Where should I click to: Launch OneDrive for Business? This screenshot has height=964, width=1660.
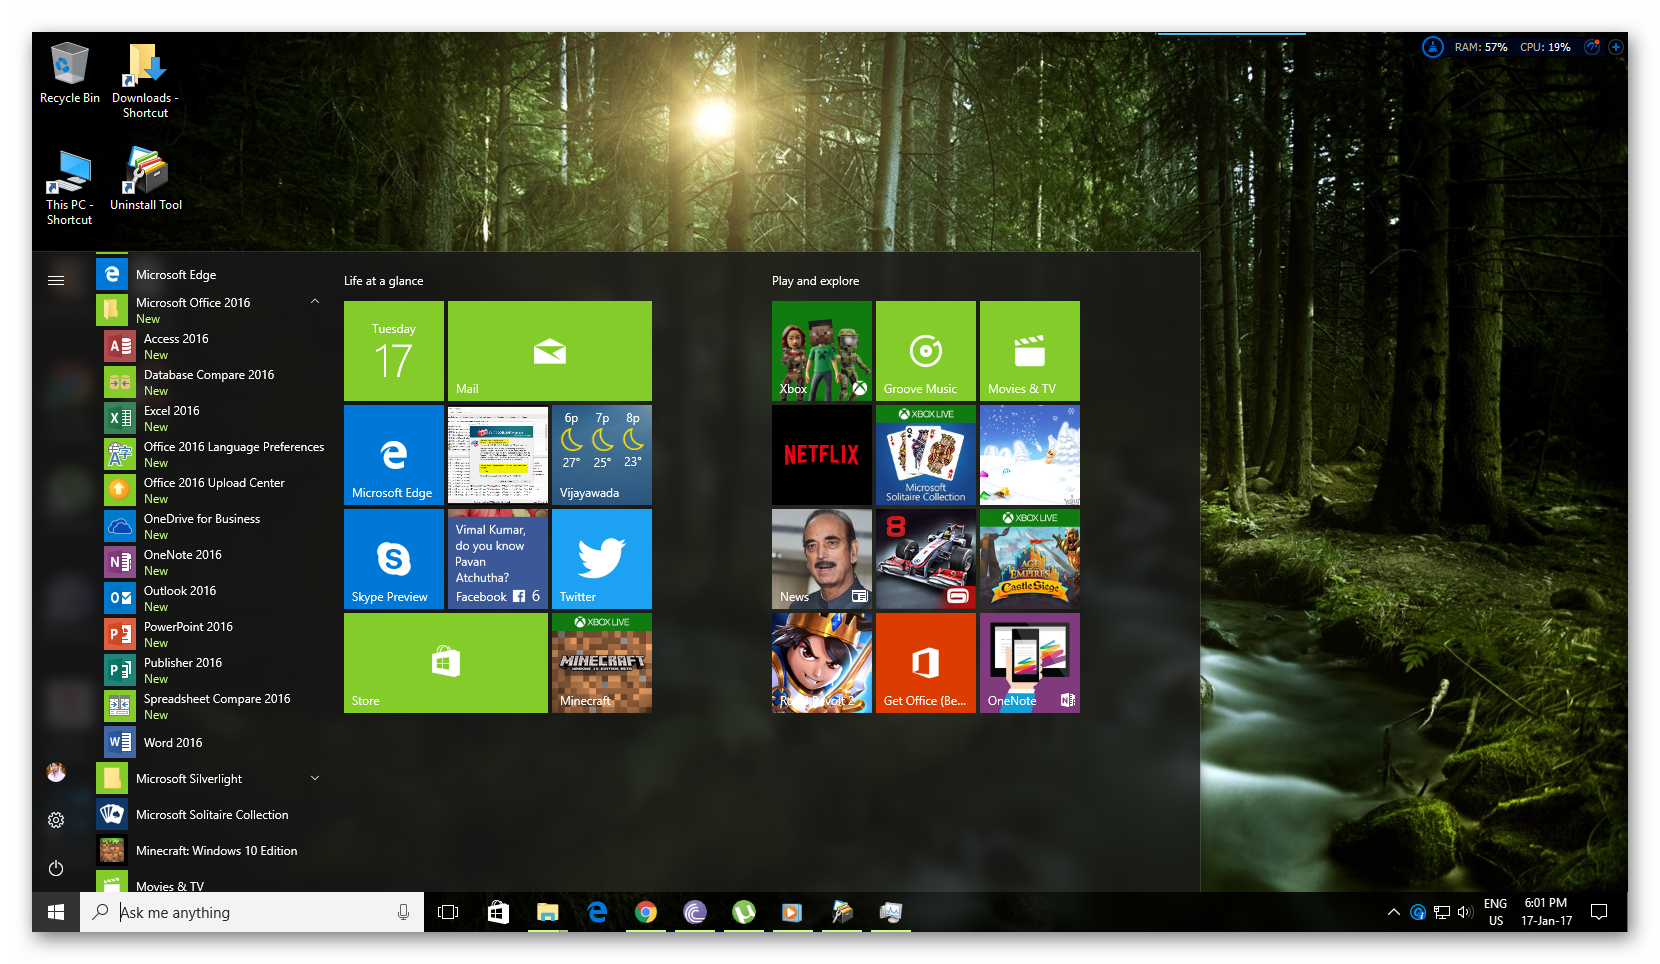pyautogui.click(x=216, y=526)
